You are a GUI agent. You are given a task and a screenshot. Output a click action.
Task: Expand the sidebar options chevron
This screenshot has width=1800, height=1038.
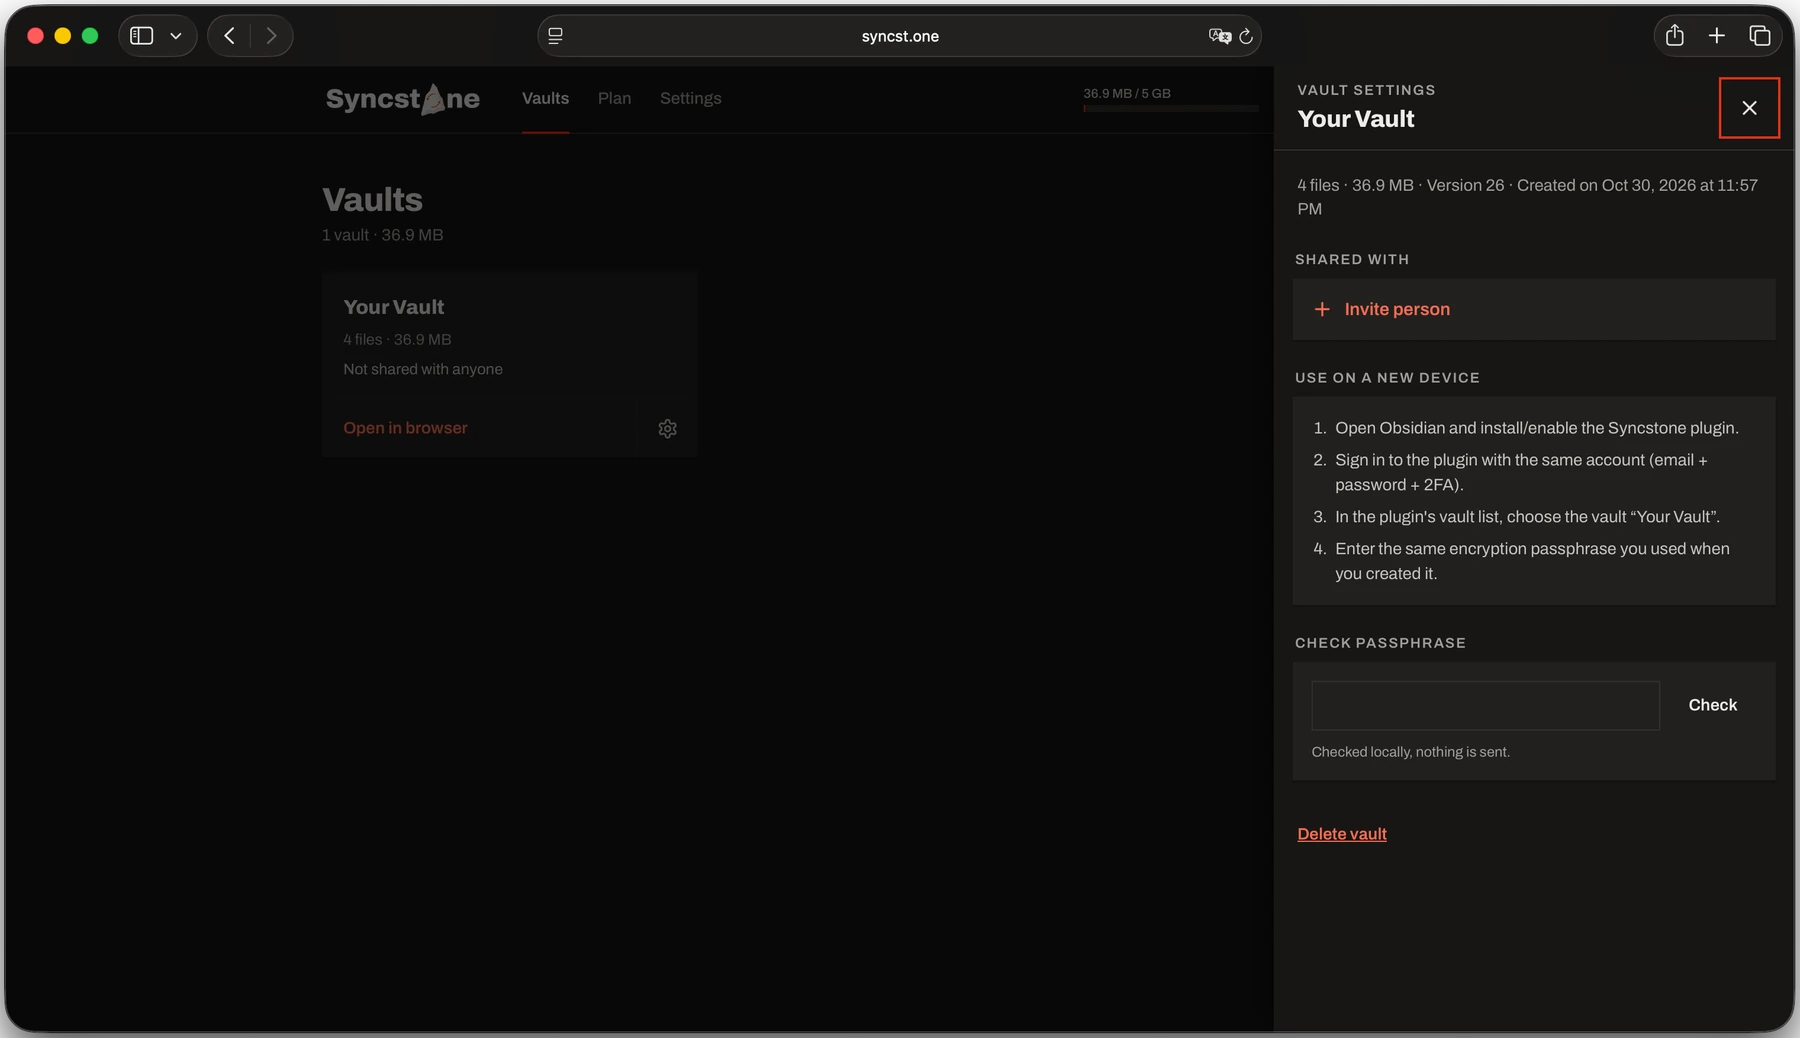176,36
